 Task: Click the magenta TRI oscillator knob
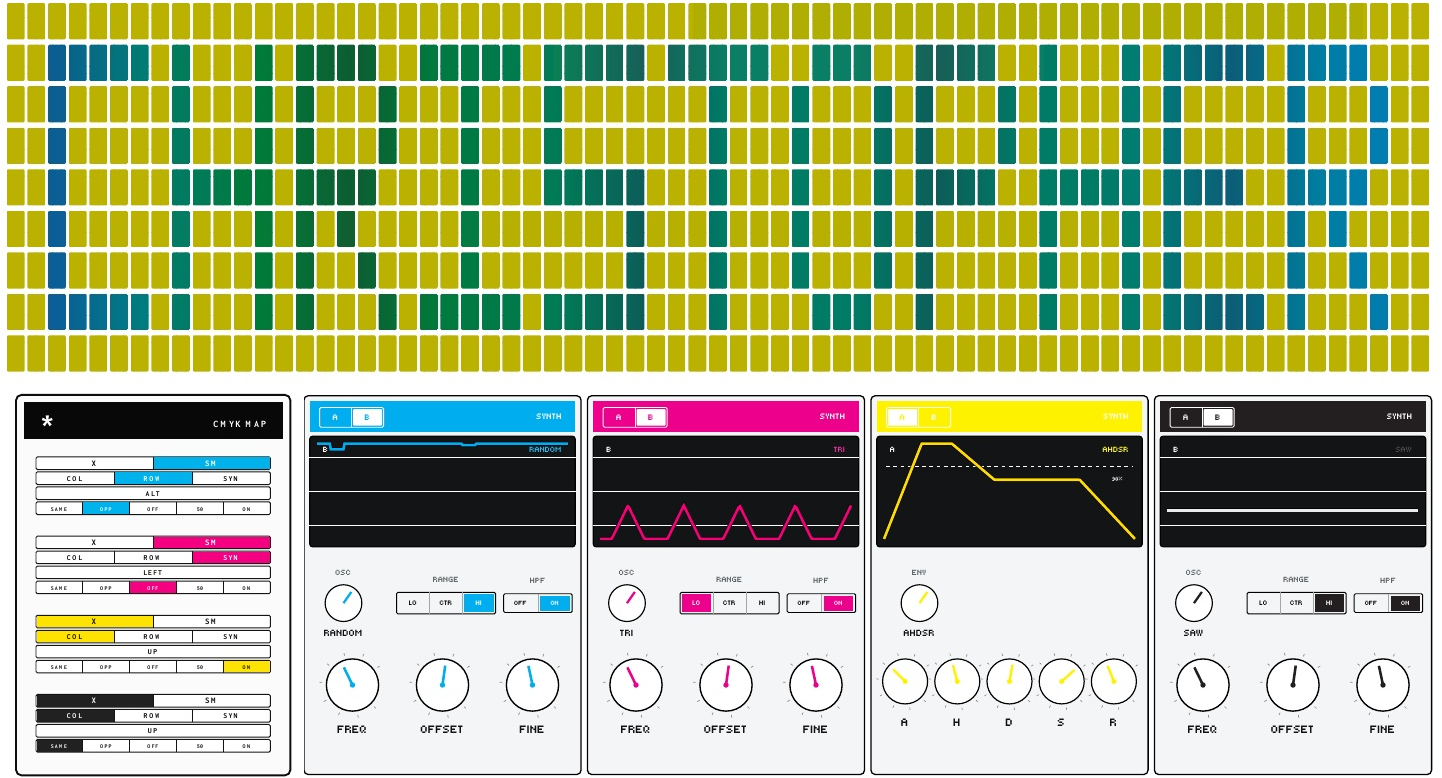(627, 603)
